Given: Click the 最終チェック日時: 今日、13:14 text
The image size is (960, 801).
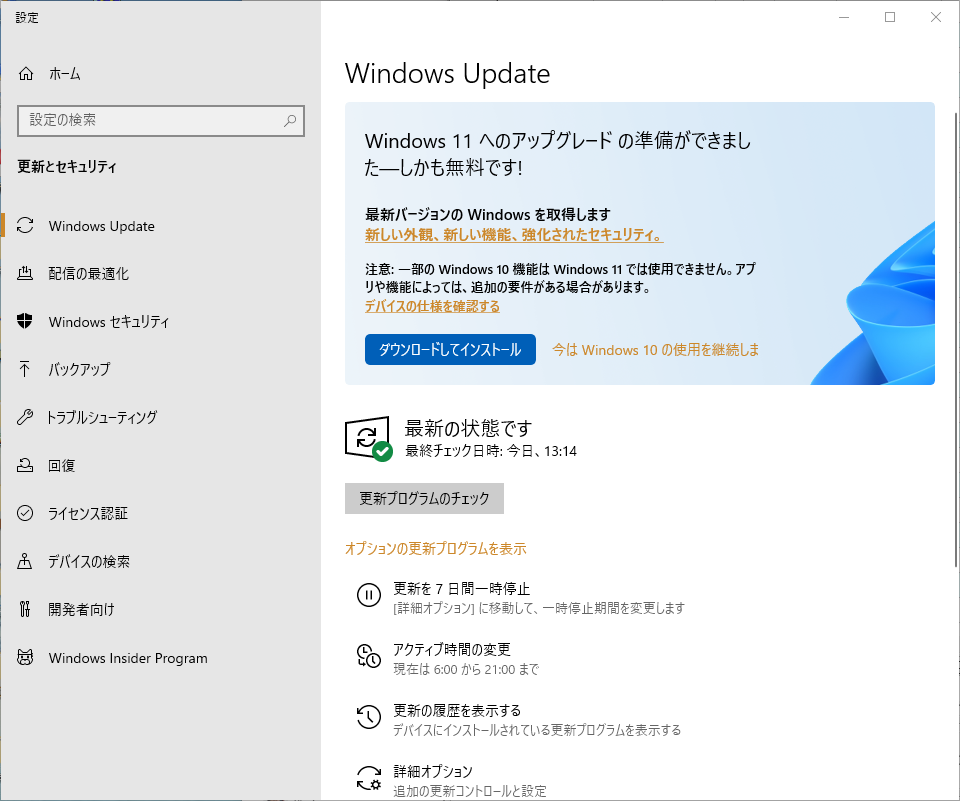Looking at the screenshot, I should click(490, 451).
